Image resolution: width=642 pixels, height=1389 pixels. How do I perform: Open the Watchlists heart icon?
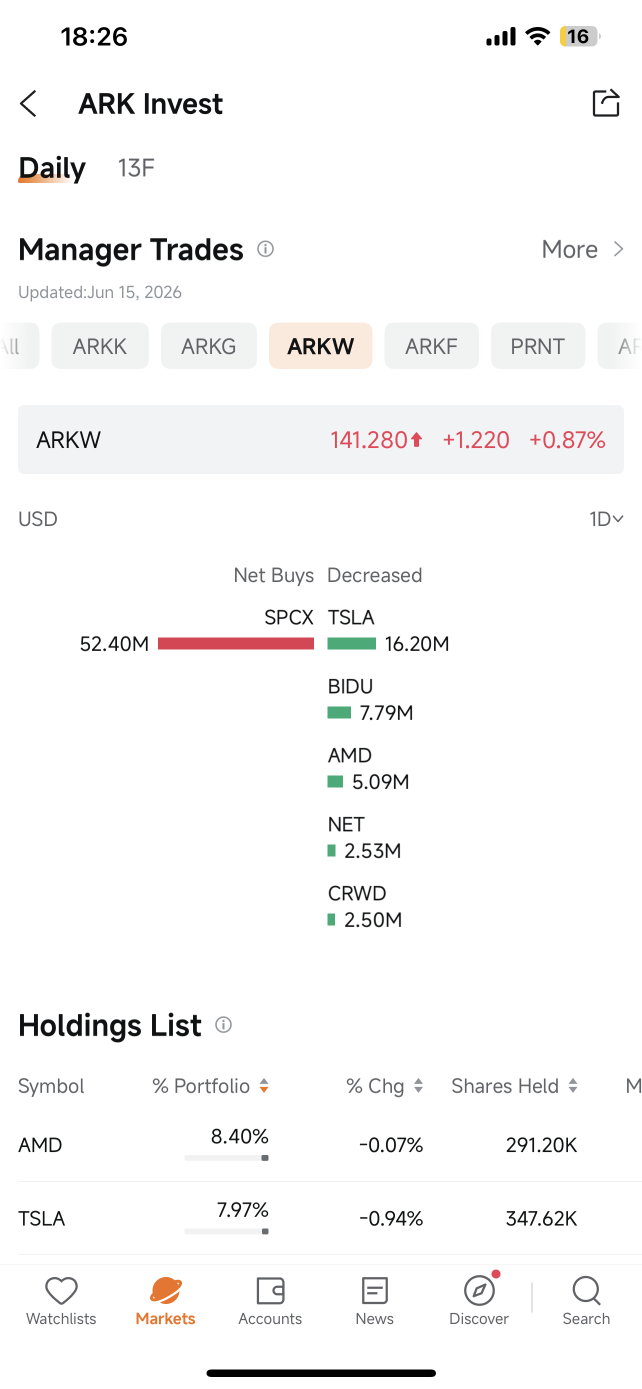62,1291
